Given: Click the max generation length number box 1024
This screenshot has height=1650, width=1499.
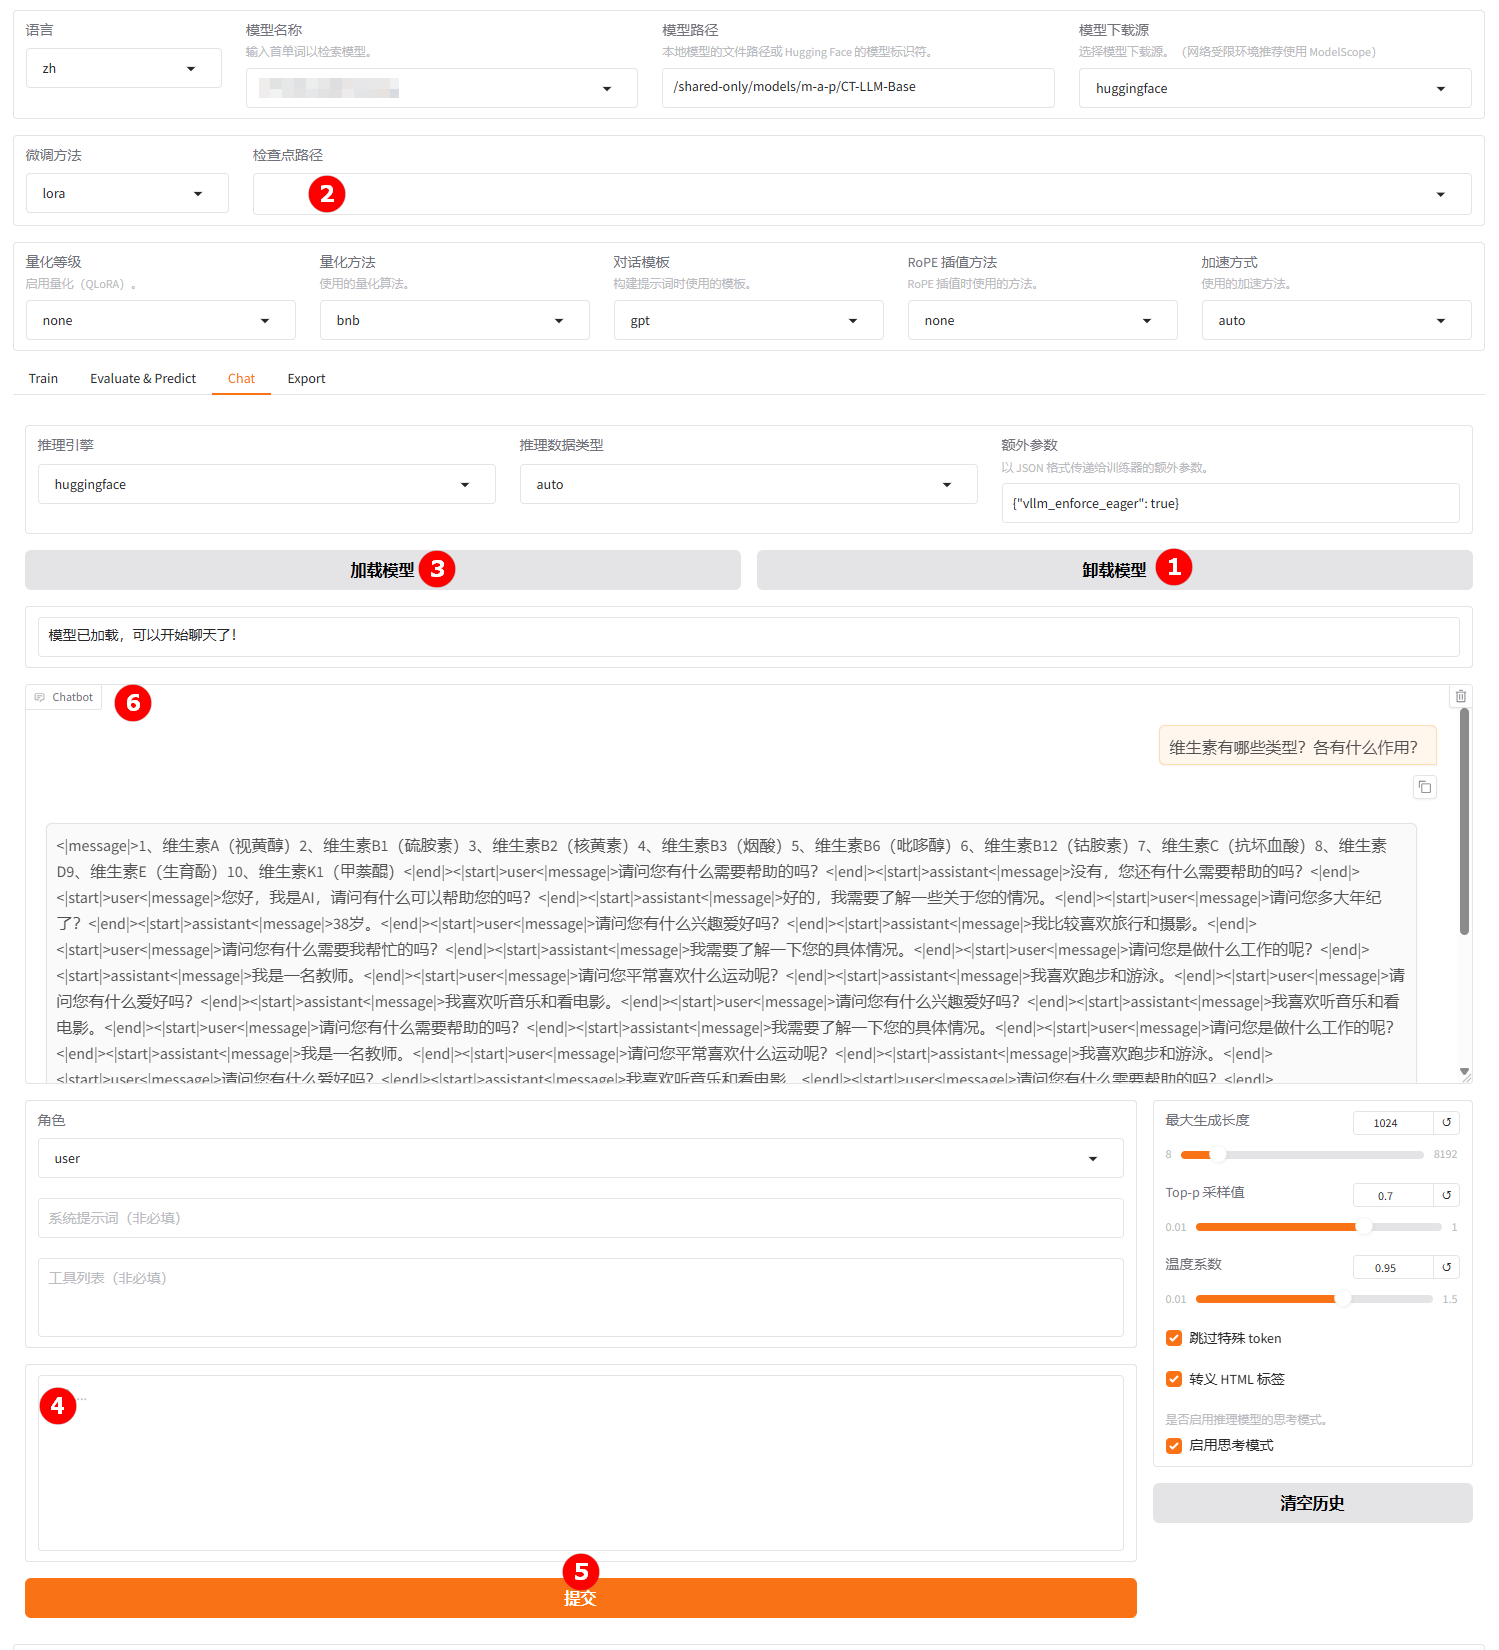Looking at the screenshot, I should click(x=1393, y=1123).
